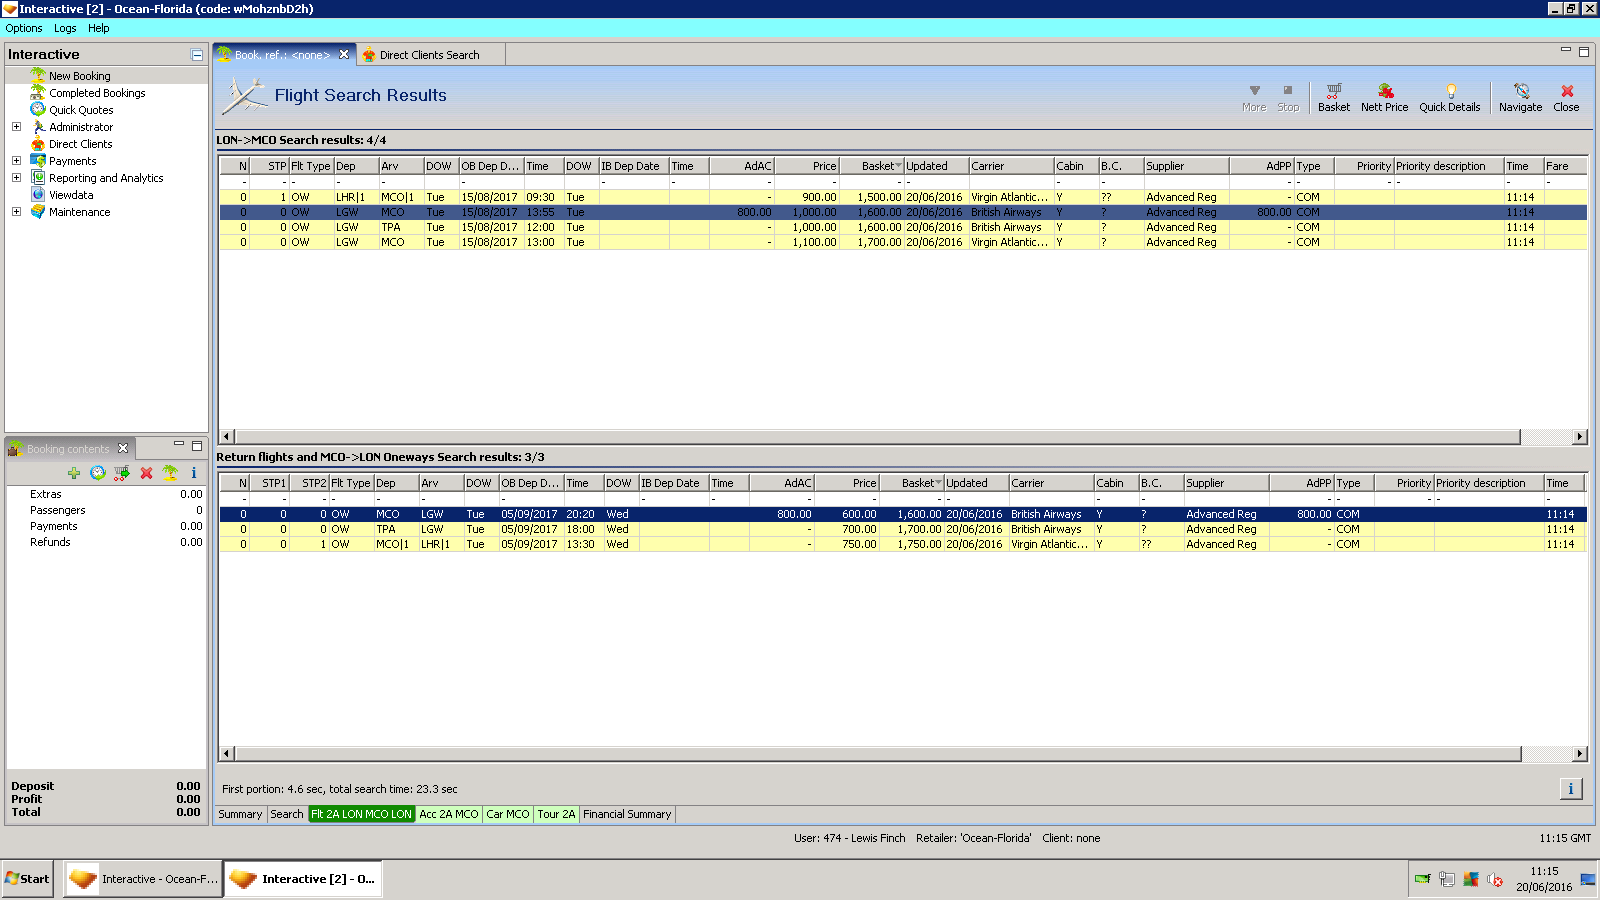Open Quick Quotes in the sidebar

[81, 110]
